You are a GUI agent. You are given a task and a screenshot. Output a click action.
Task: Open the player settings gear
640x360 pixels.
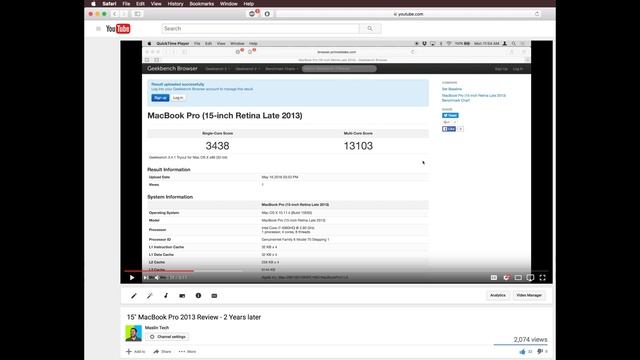[506, 278]
